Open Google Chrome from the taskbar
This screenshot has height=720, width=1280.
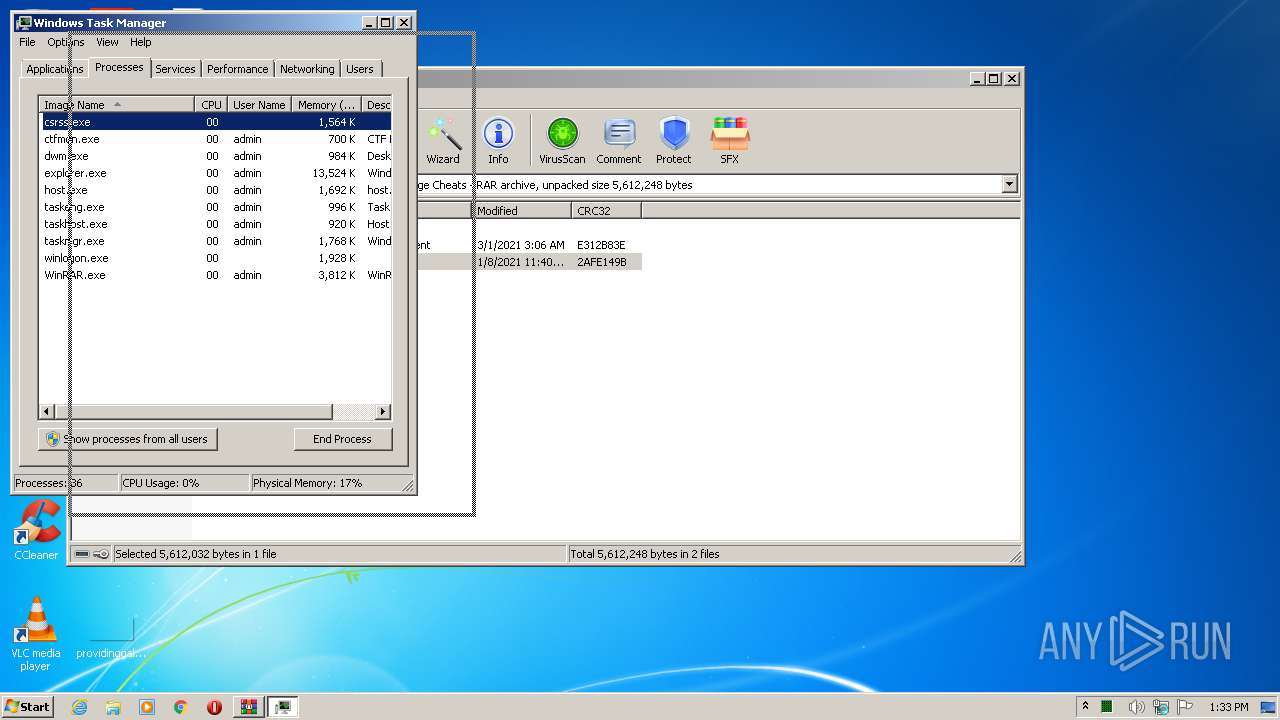point(181,707)
